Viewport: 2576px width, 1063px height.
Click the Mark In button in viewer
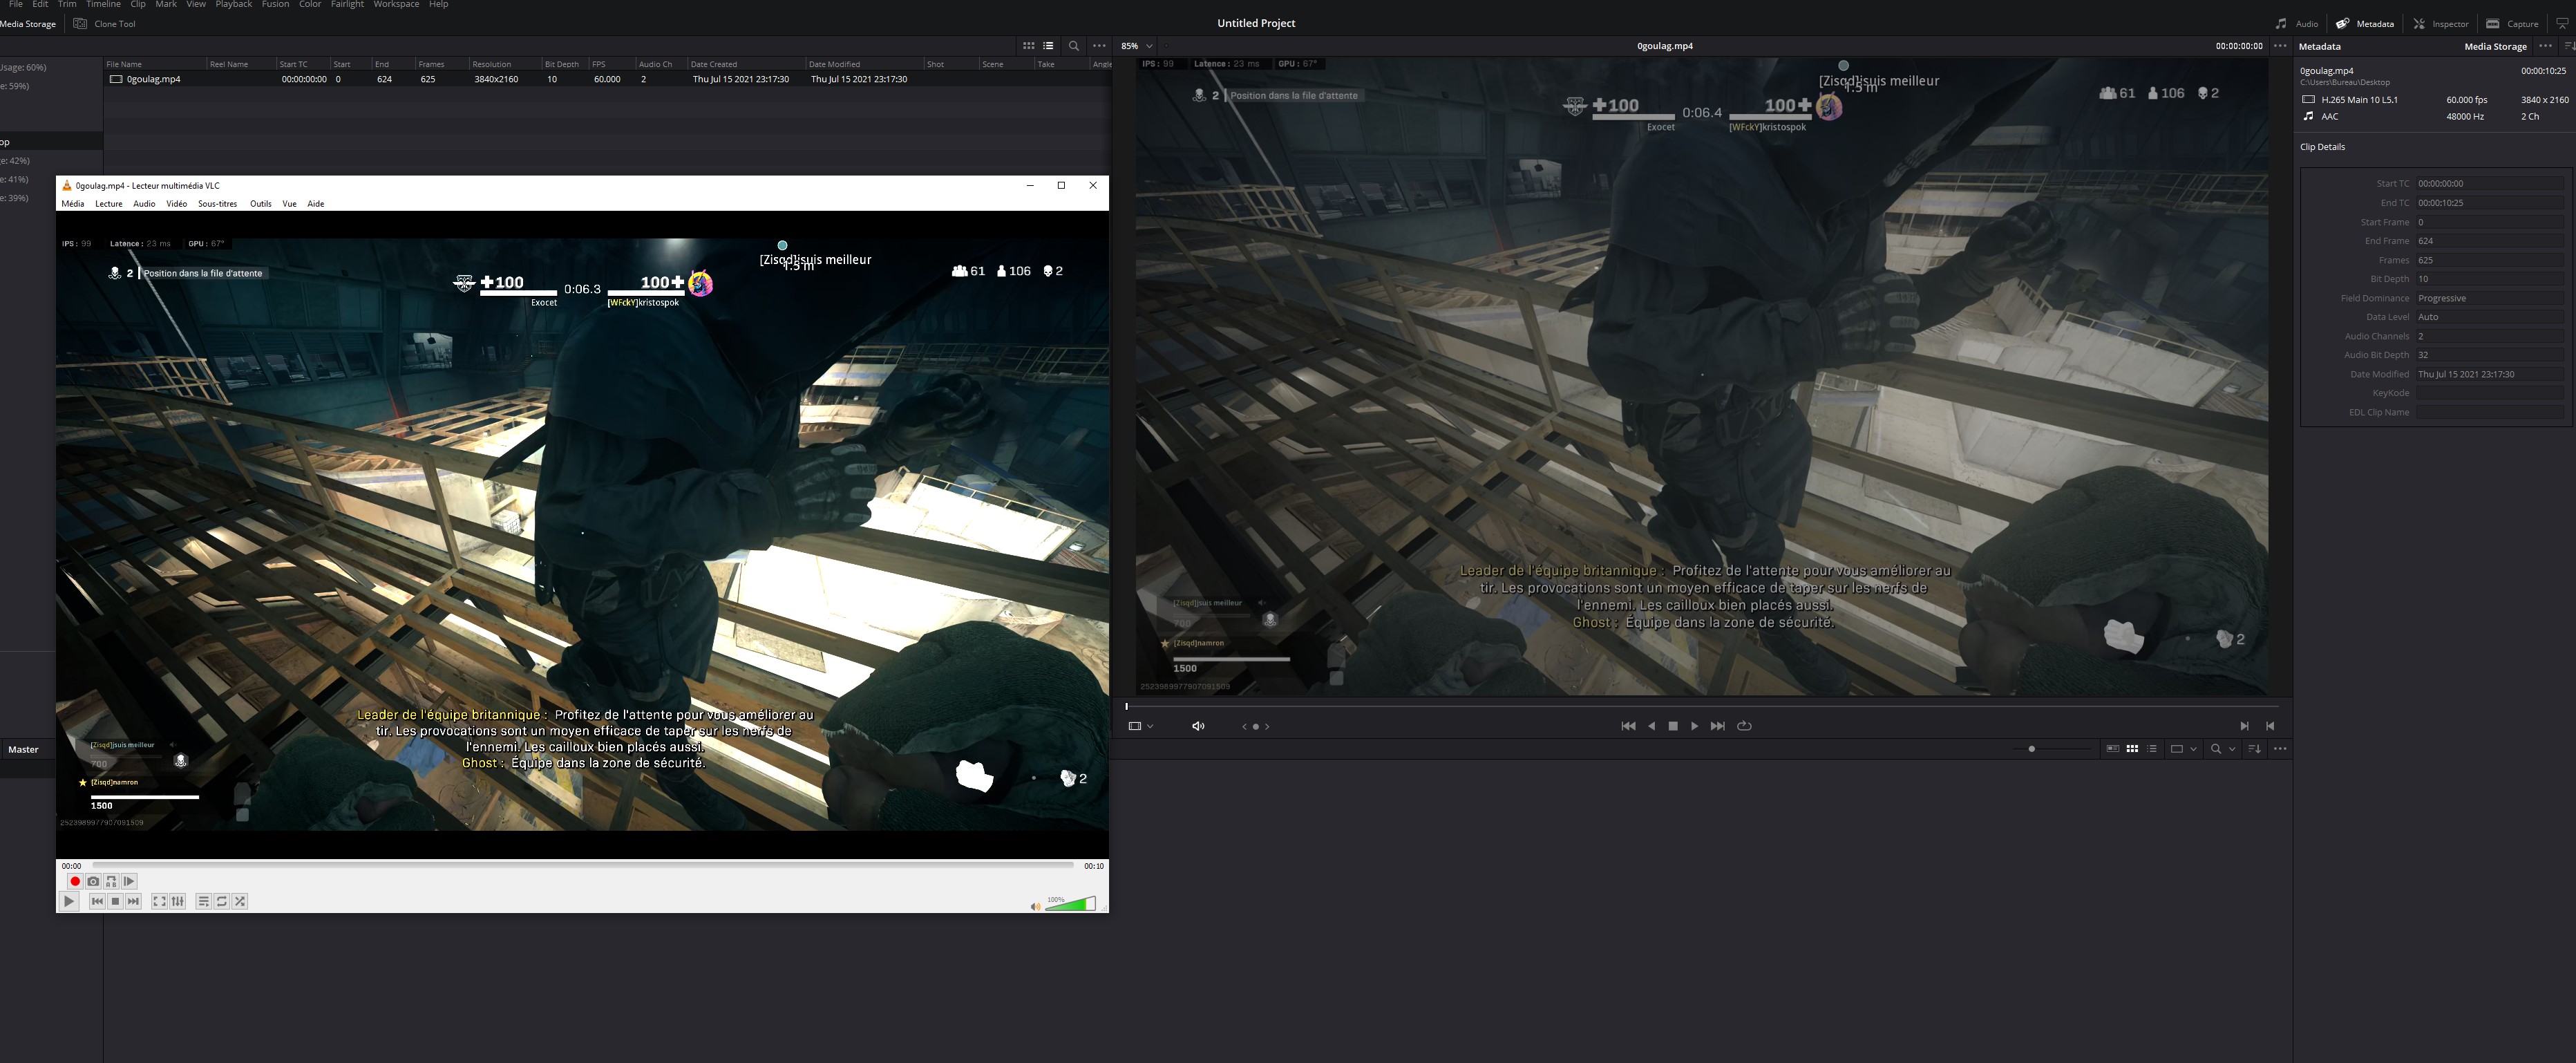(x=2244, y=726)
